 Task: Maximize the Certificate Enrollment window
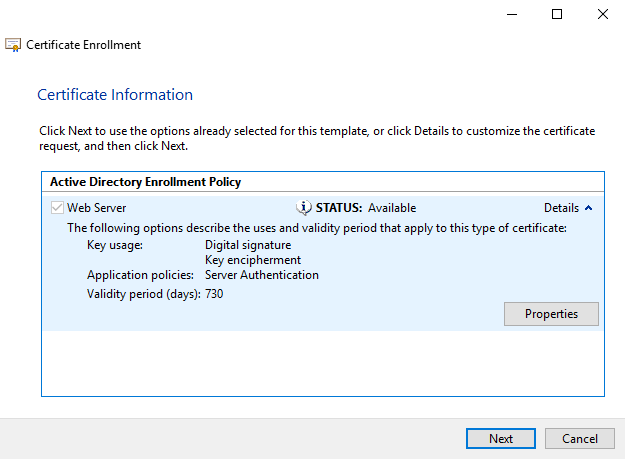pyautogui.click(x=557, y=14)
